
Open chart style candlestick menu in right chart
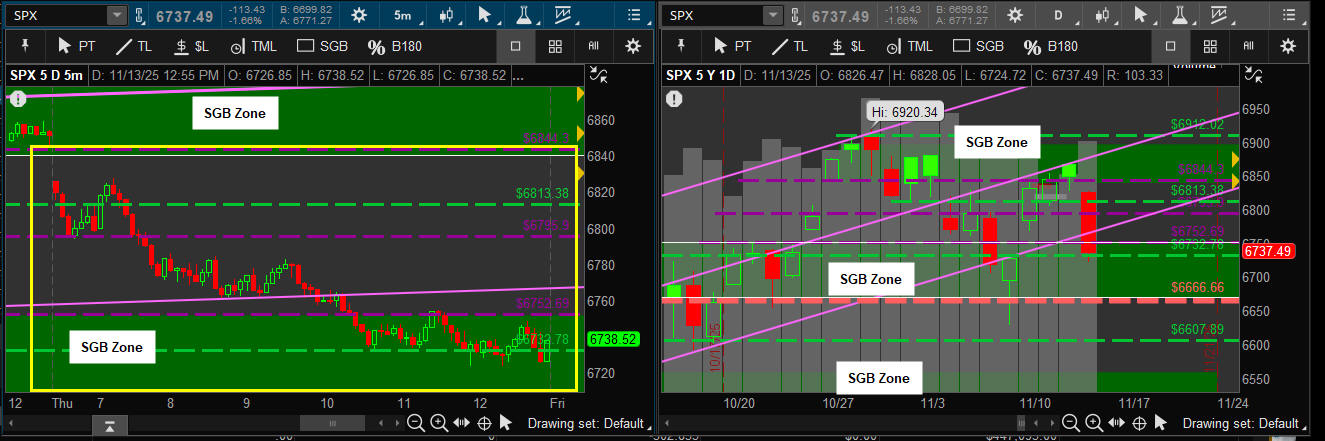pos(1102,15)
